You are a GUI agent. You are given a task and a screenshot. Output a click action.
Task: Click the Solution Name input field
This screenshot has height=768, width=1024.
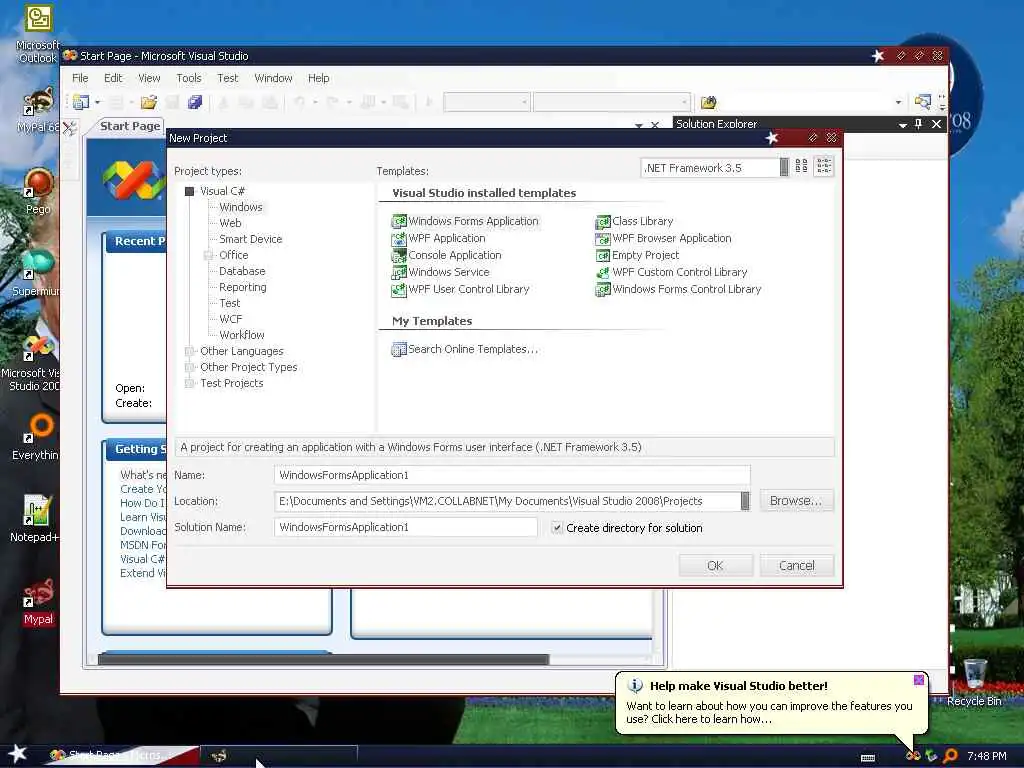(x=406, y=527)
